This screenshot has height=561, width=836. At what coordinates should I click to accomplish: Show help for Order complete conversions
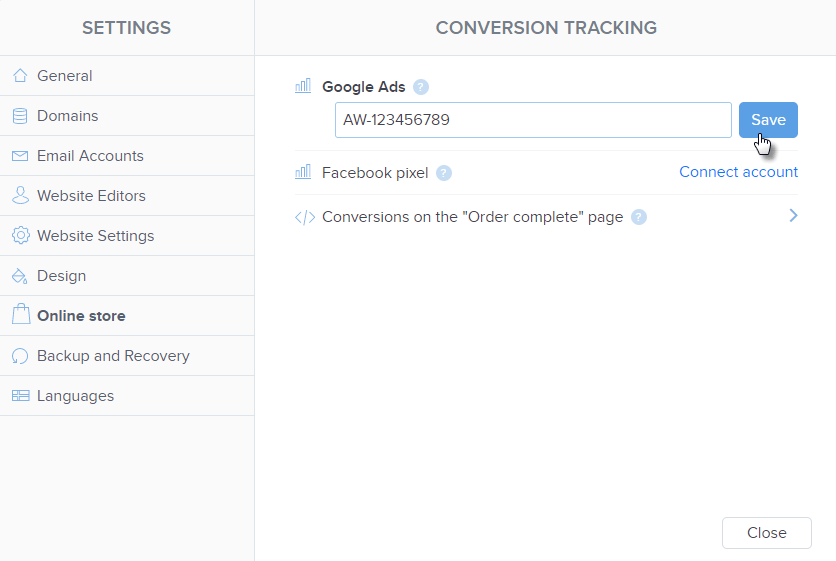click(639, 217)
